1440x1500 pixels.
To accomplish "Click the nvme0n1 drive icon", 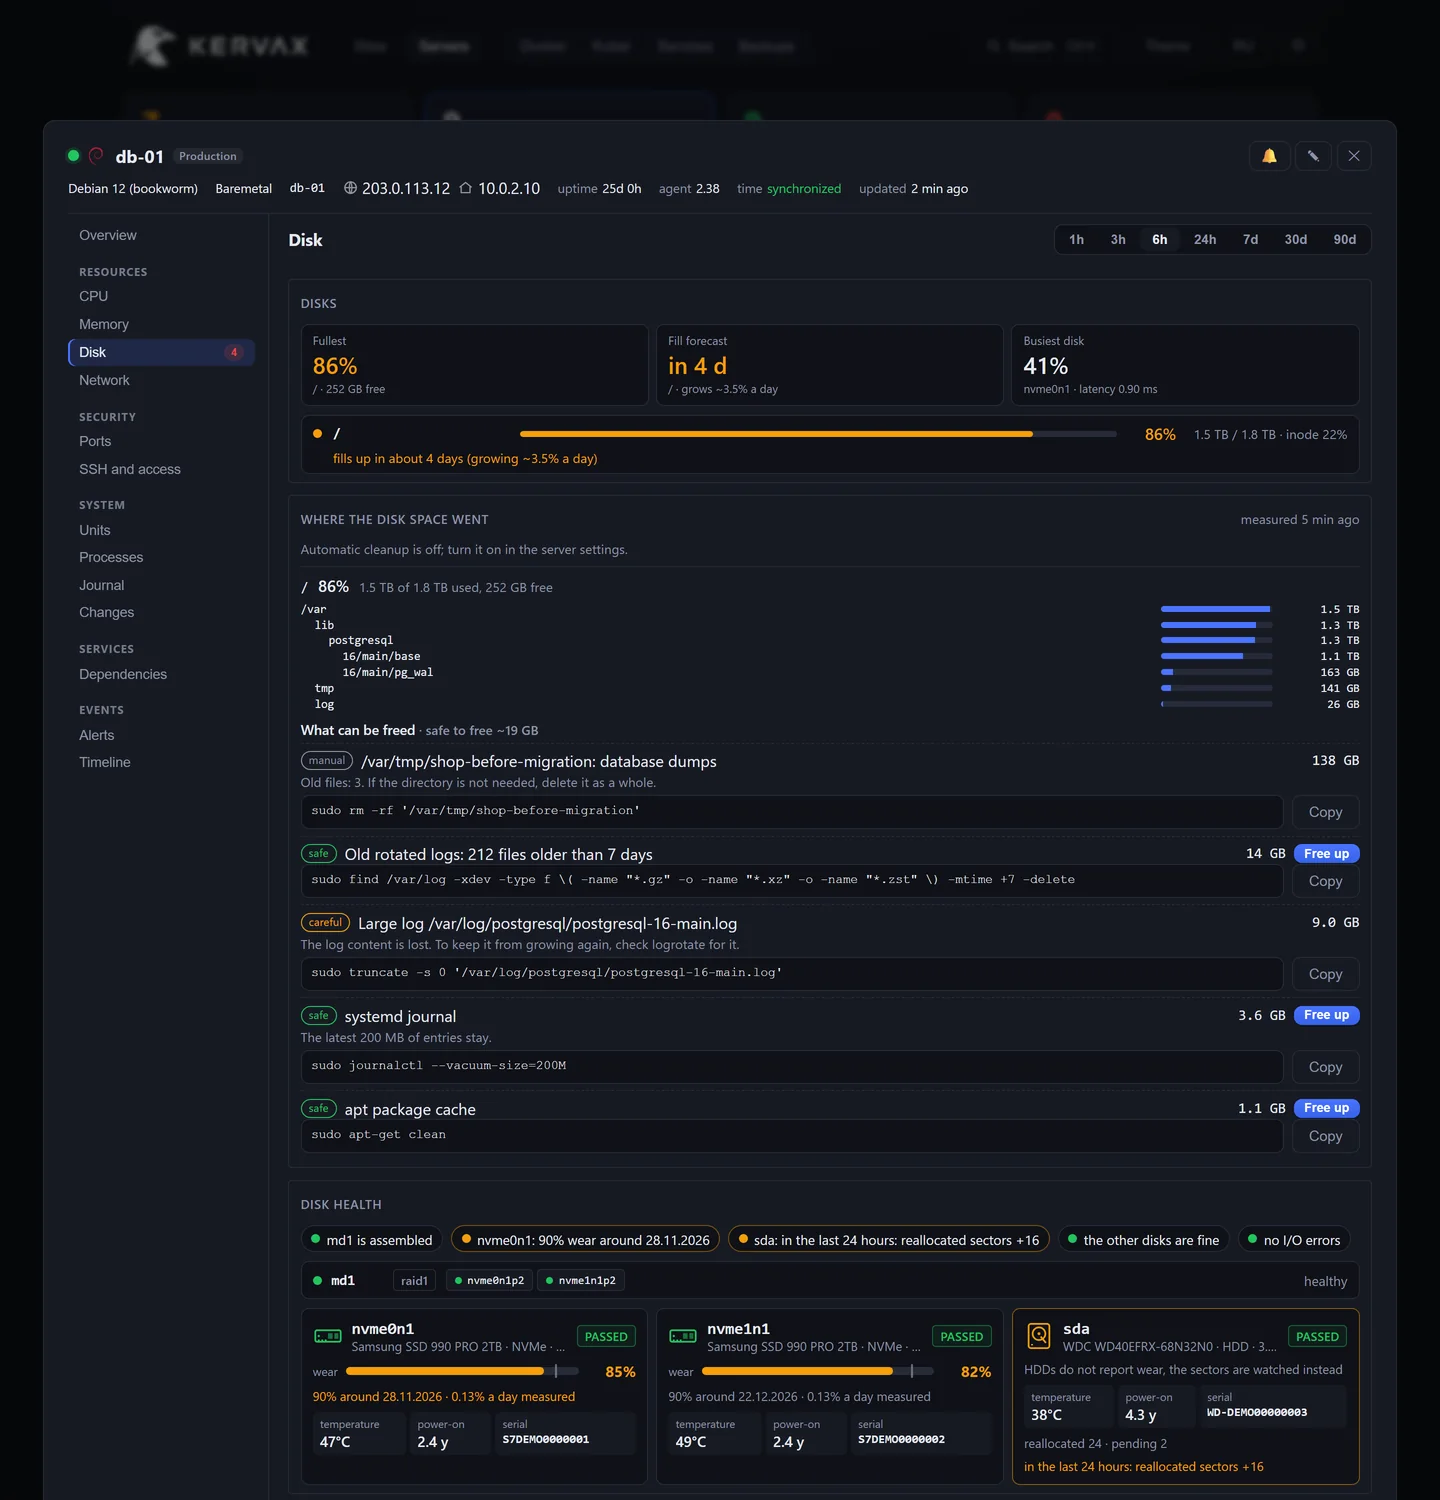I will (328, 1336).
